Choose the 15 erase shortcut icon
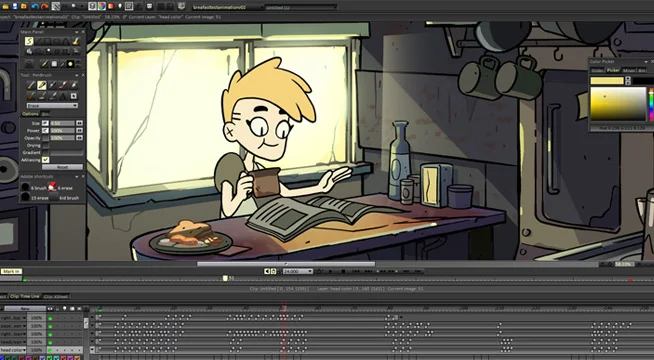The height and width of the screenshot is (360, 654). point(25,197)
